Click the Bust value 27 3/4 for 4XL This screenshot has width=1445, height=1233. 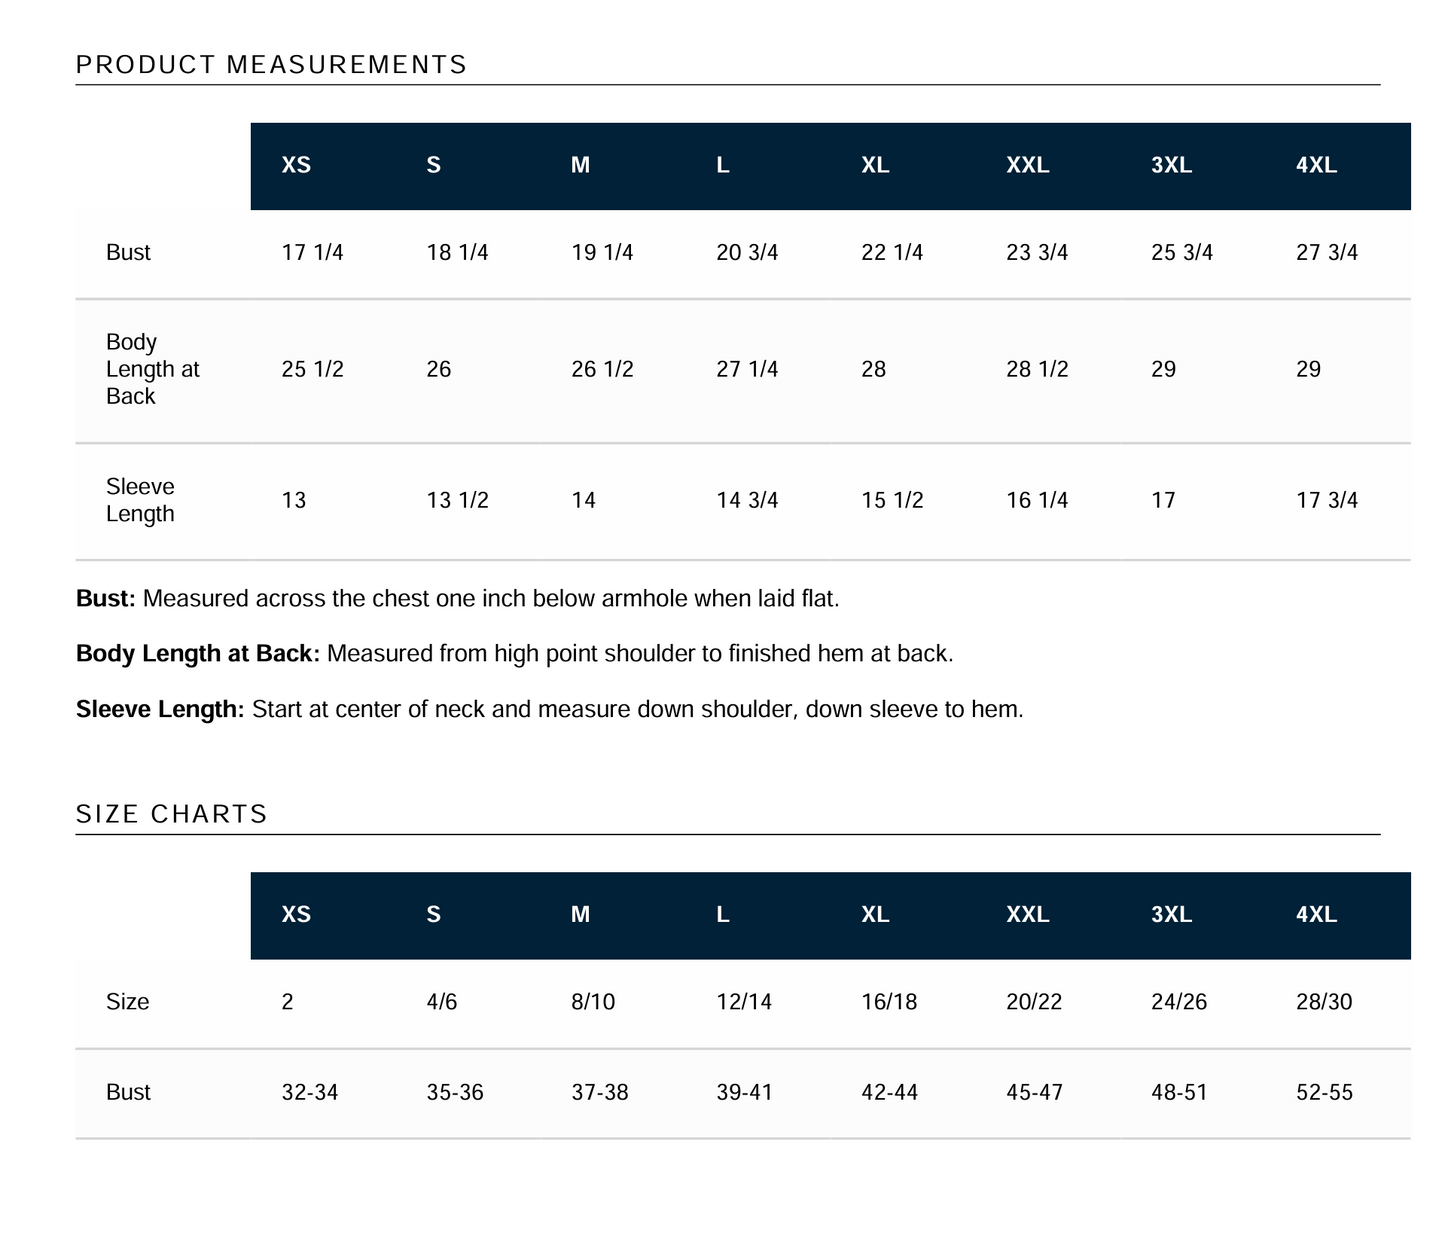tap(1327, 253)
